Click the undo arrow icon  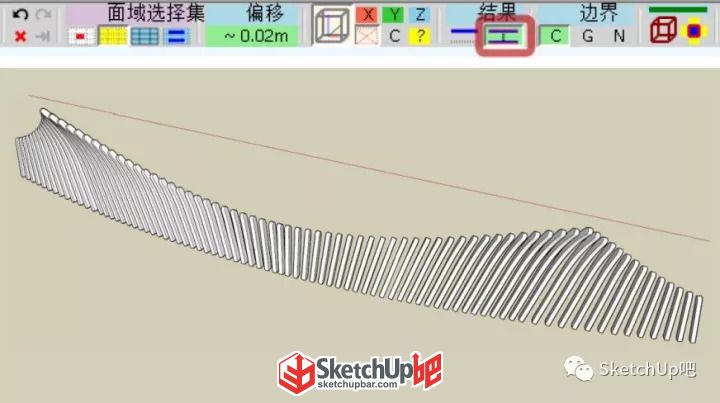point(20,14)
